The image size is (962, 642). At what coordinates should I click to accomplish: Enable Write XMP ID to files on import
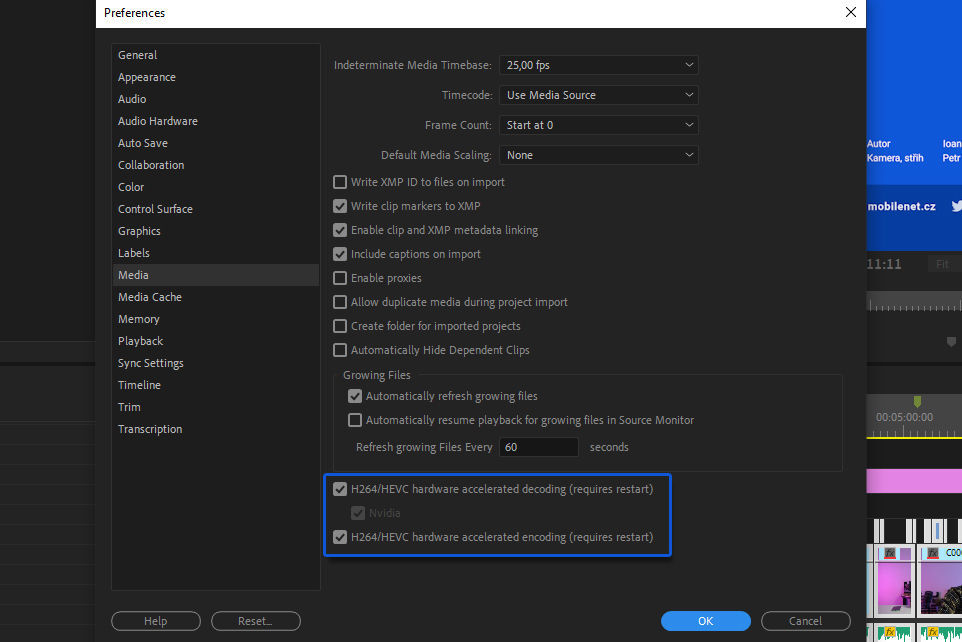click(340, 182)
